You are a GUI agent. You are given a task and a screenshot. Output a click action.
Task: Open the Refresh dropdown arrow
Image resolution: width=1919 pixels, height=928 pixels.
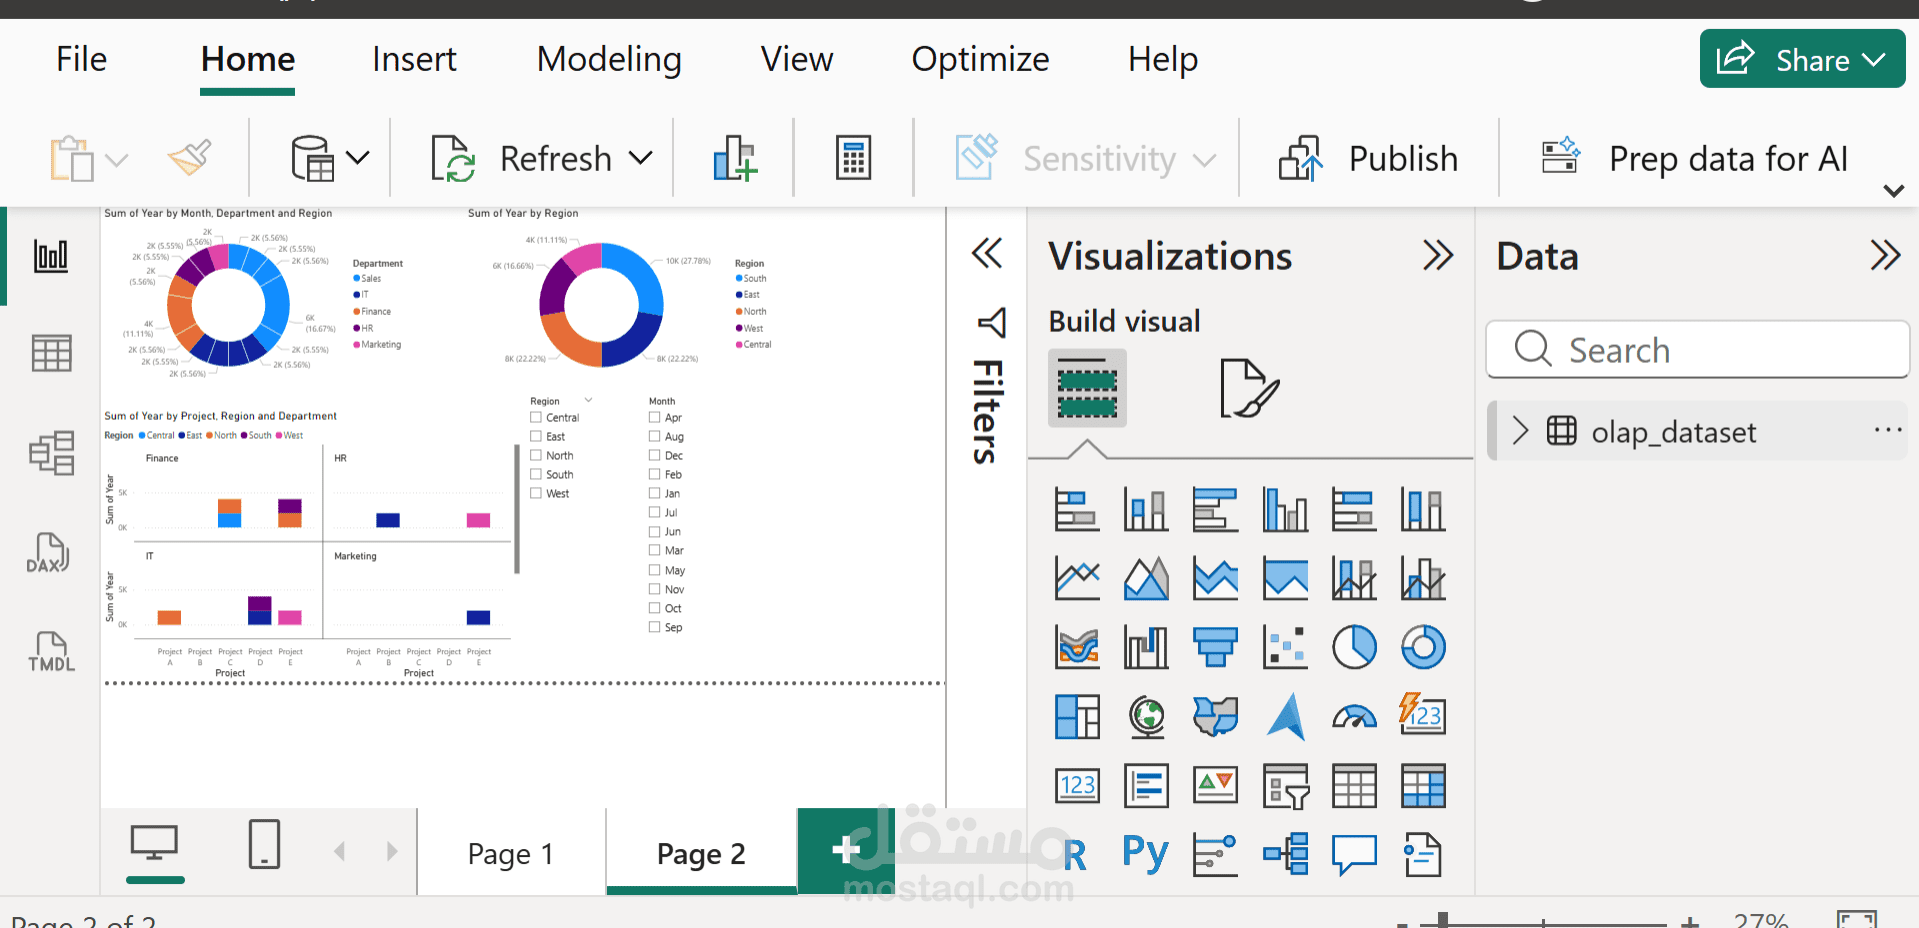[x=641, y=158]
